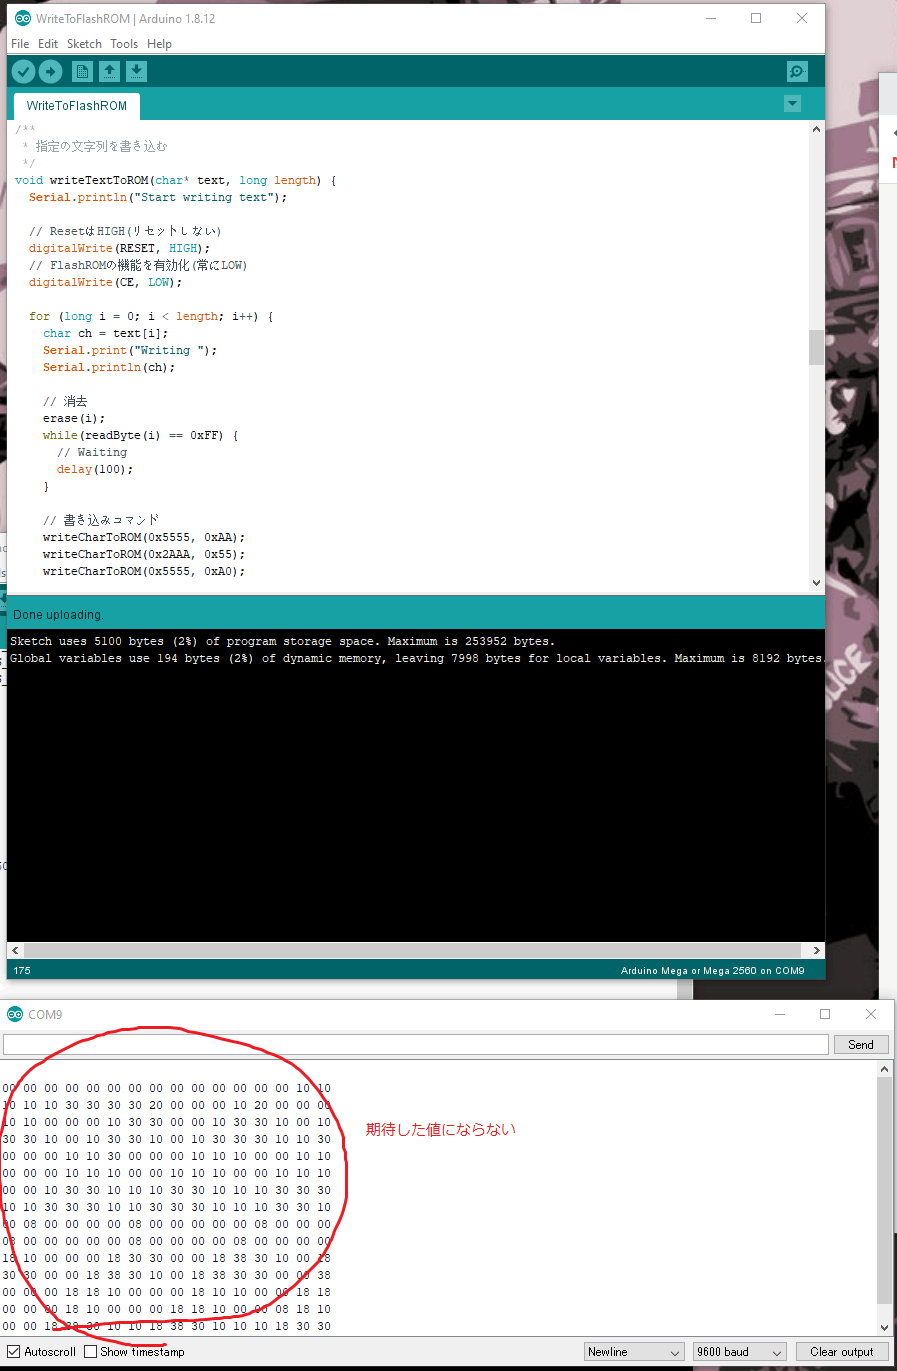Click the 'delay(100);' code line
This screenshot has height=1371, width=897.
pyautogui.click(x=94, y=470)
